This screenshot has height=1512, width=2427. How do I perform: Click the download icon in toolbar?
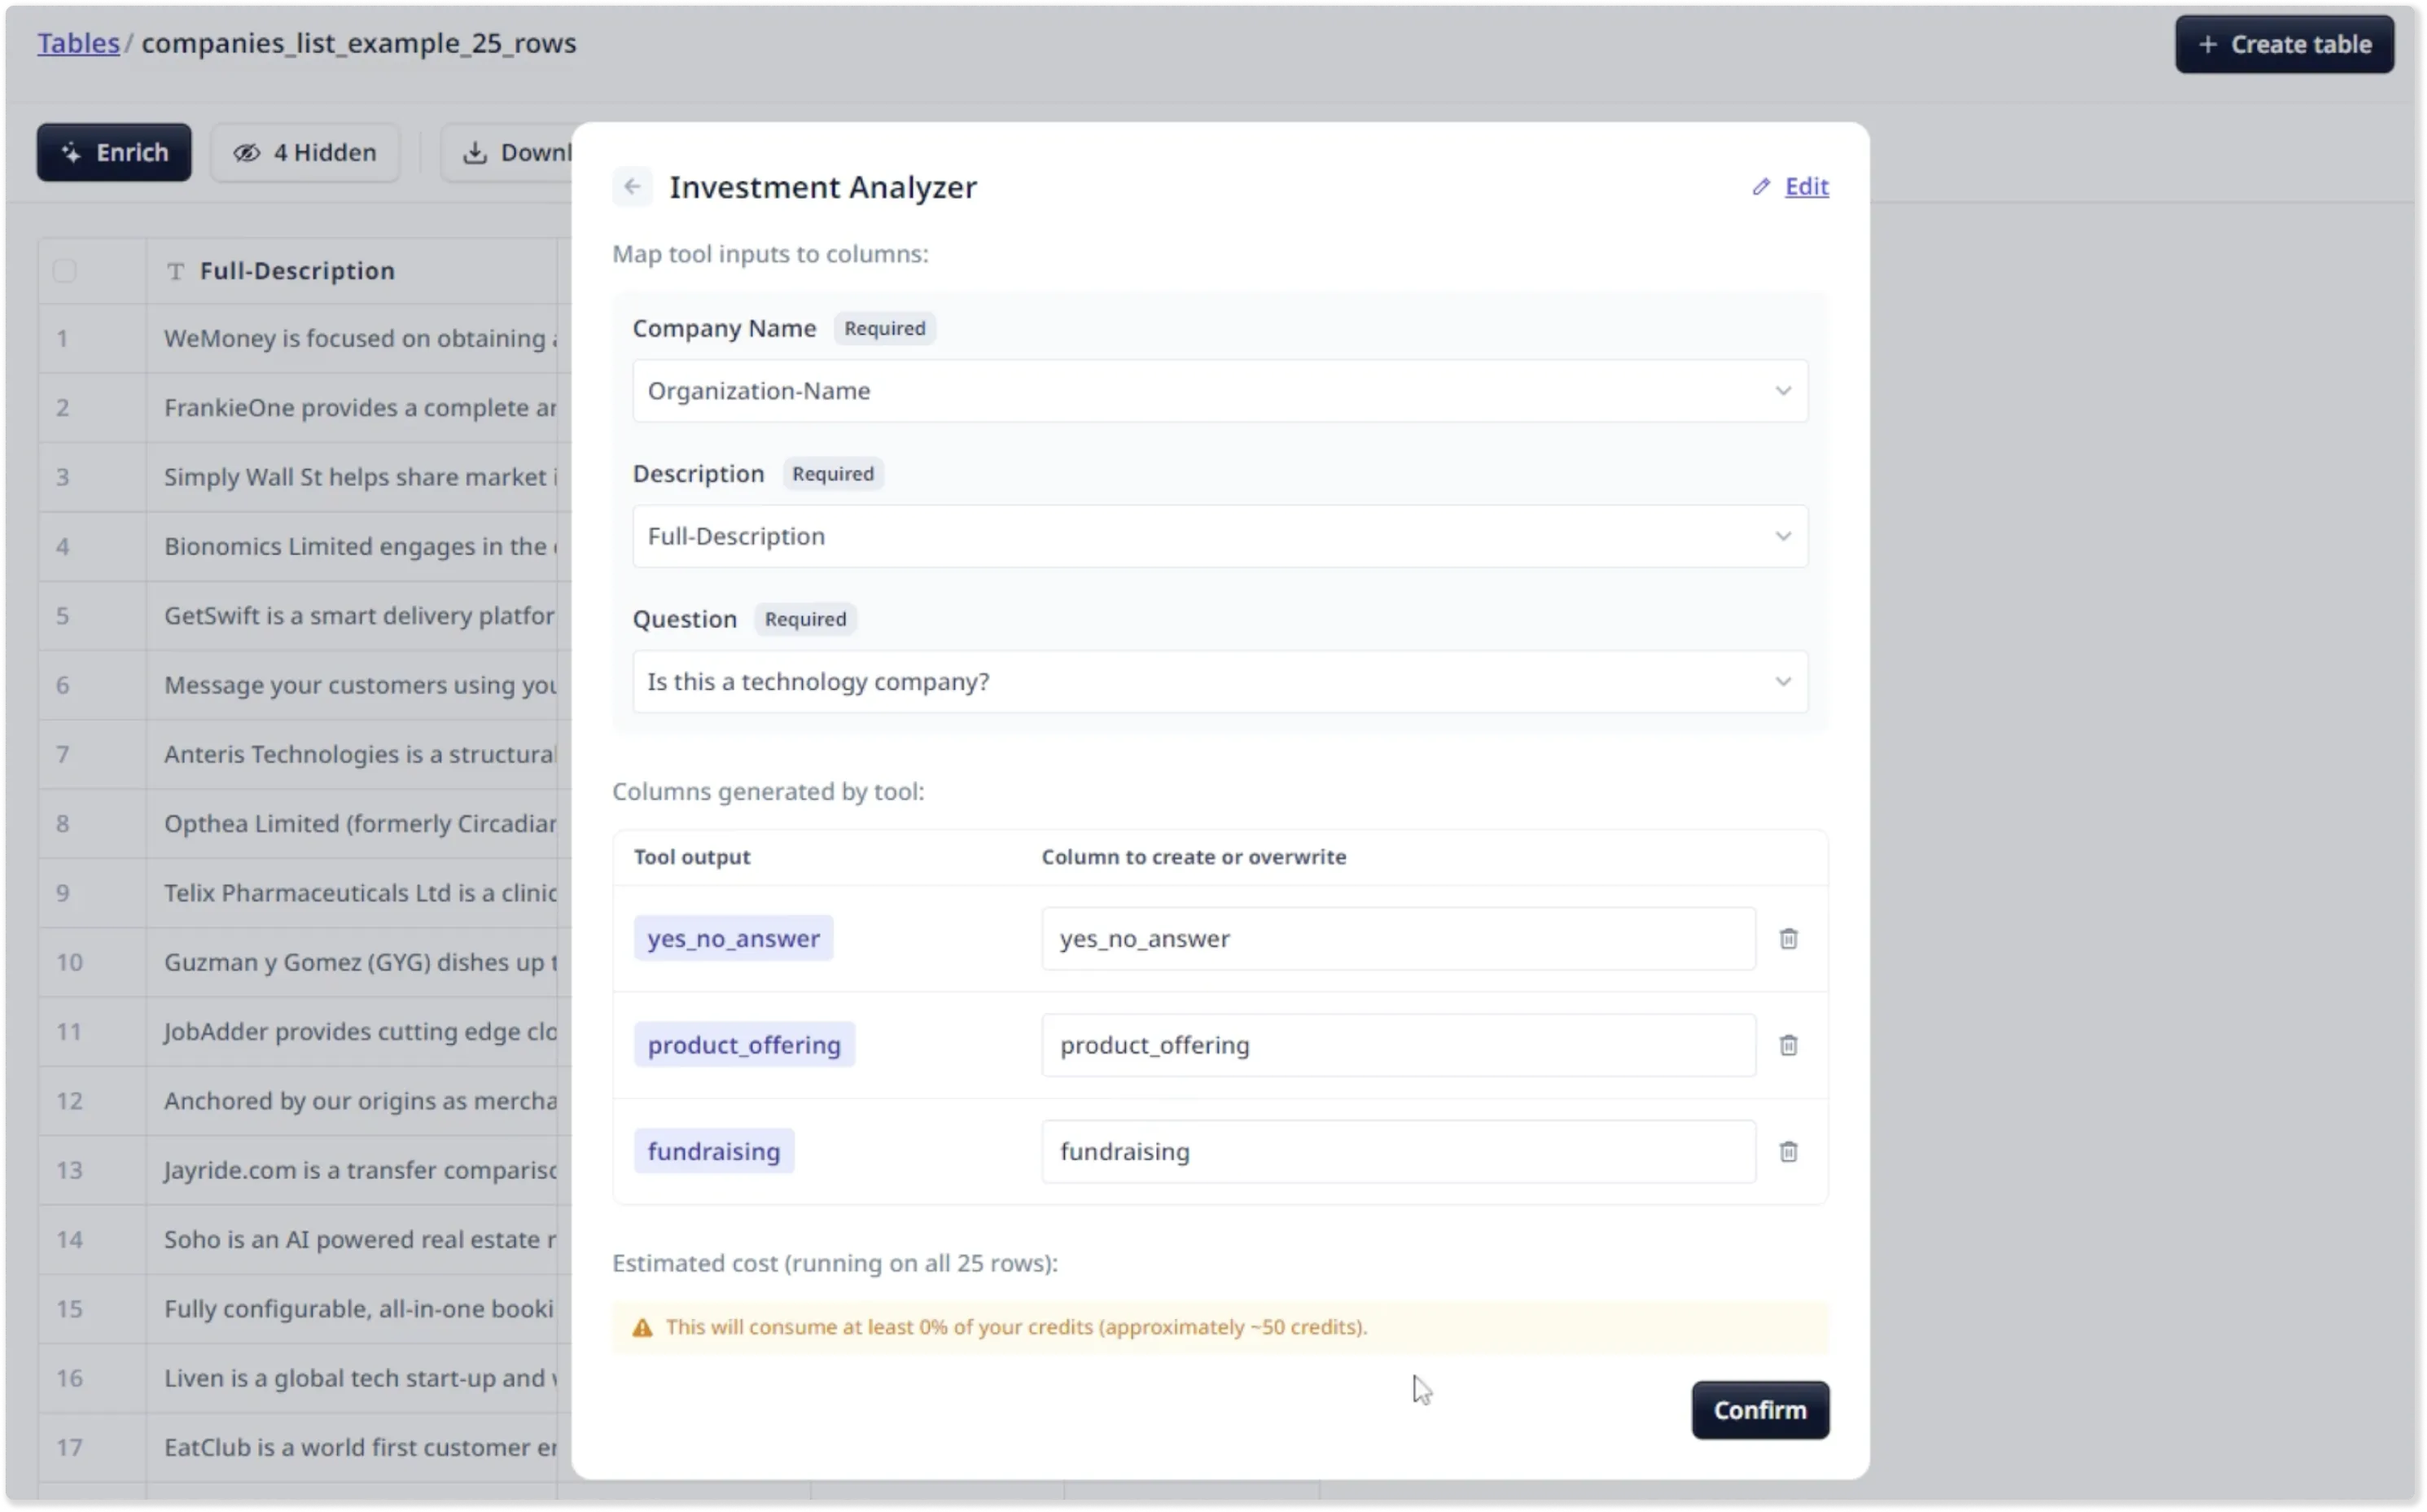click(475, 152)
